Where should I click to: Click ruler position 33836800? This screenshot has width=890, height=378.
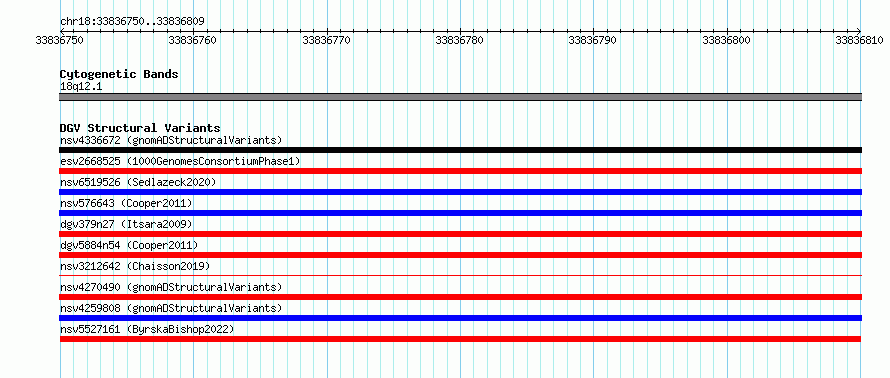(727, 40)
